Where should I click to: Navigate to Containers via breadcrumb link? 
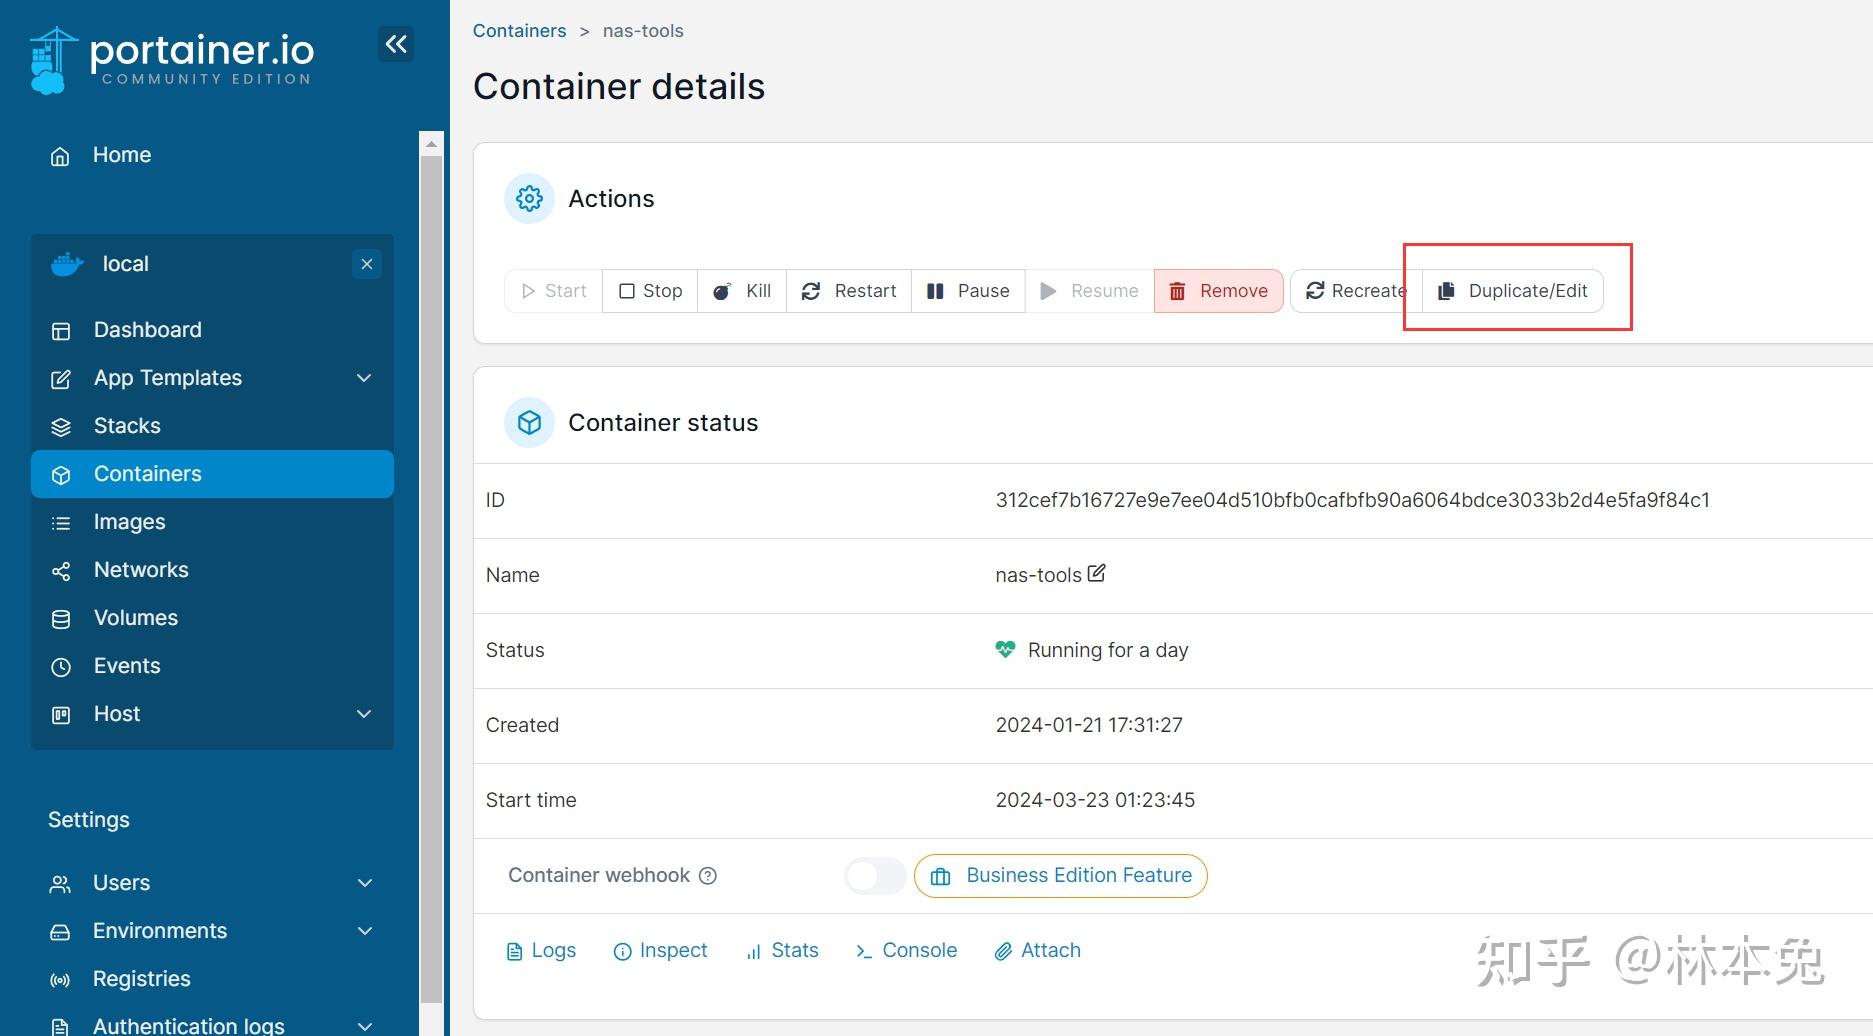(x=519, y=30)
